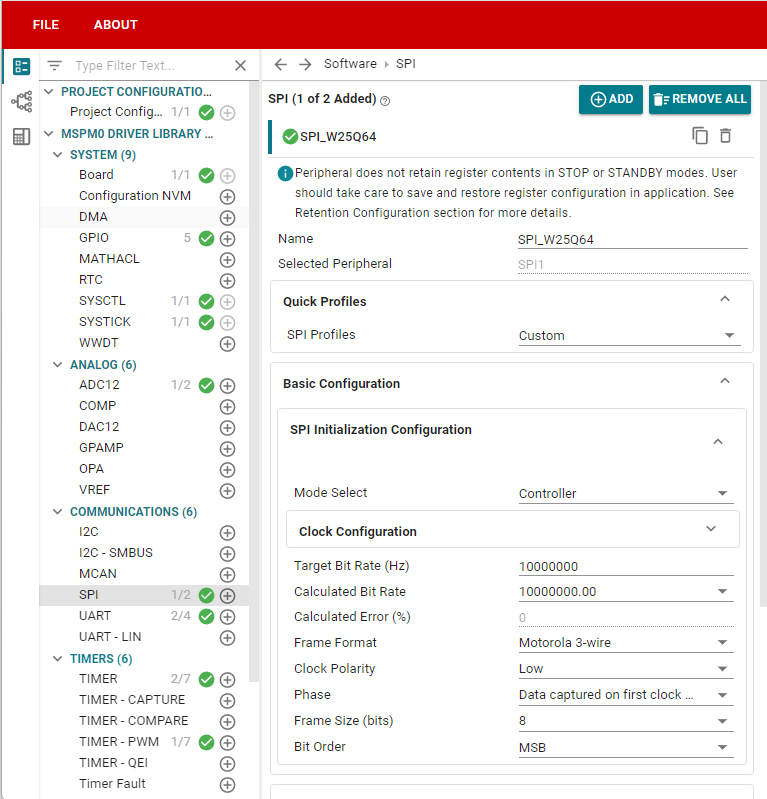
Task: Open the FILE menu
Action: [x=46, y=24]
